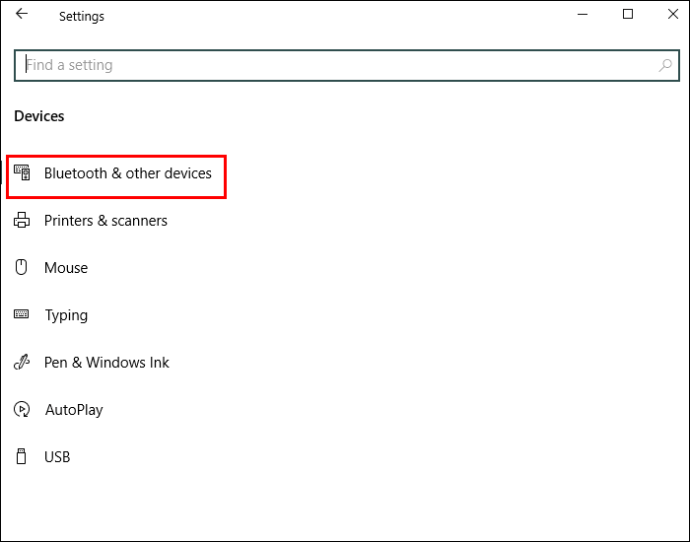Select the Typing settings page

coord(66,315)
